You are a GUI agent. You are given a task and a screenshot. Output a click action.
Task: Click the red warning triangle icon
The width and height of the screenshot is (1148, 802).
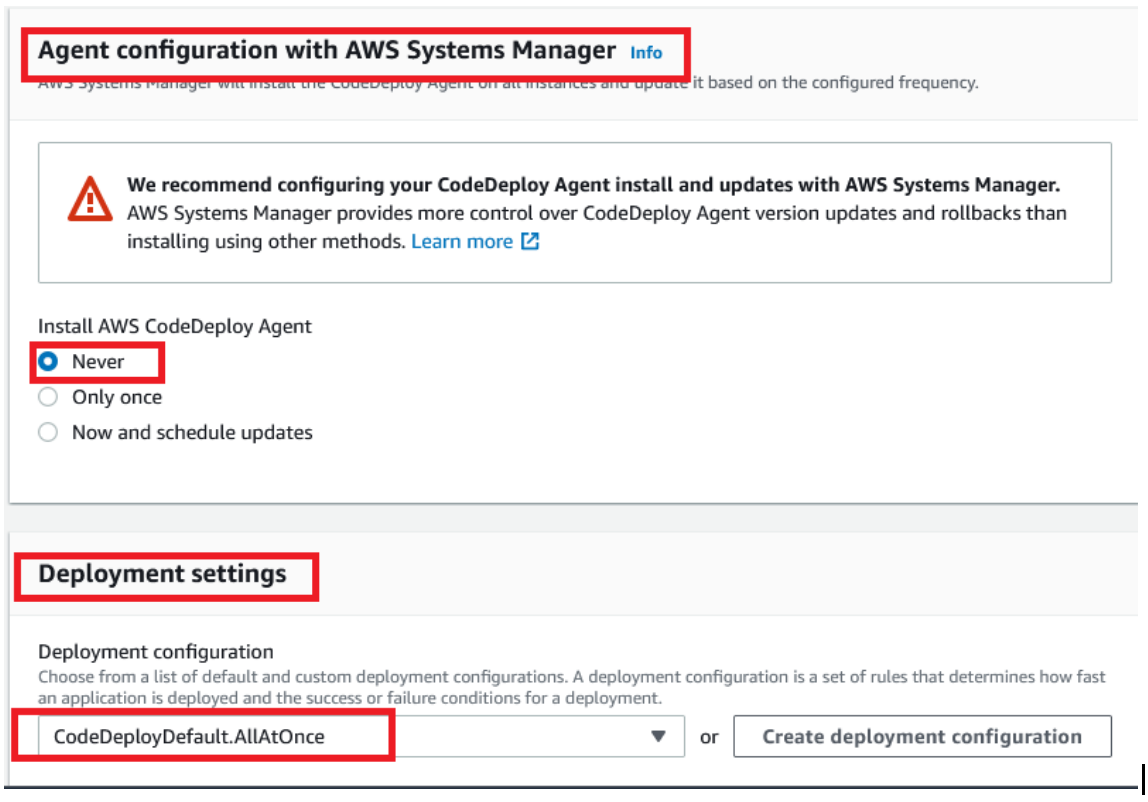click(90, 199)
